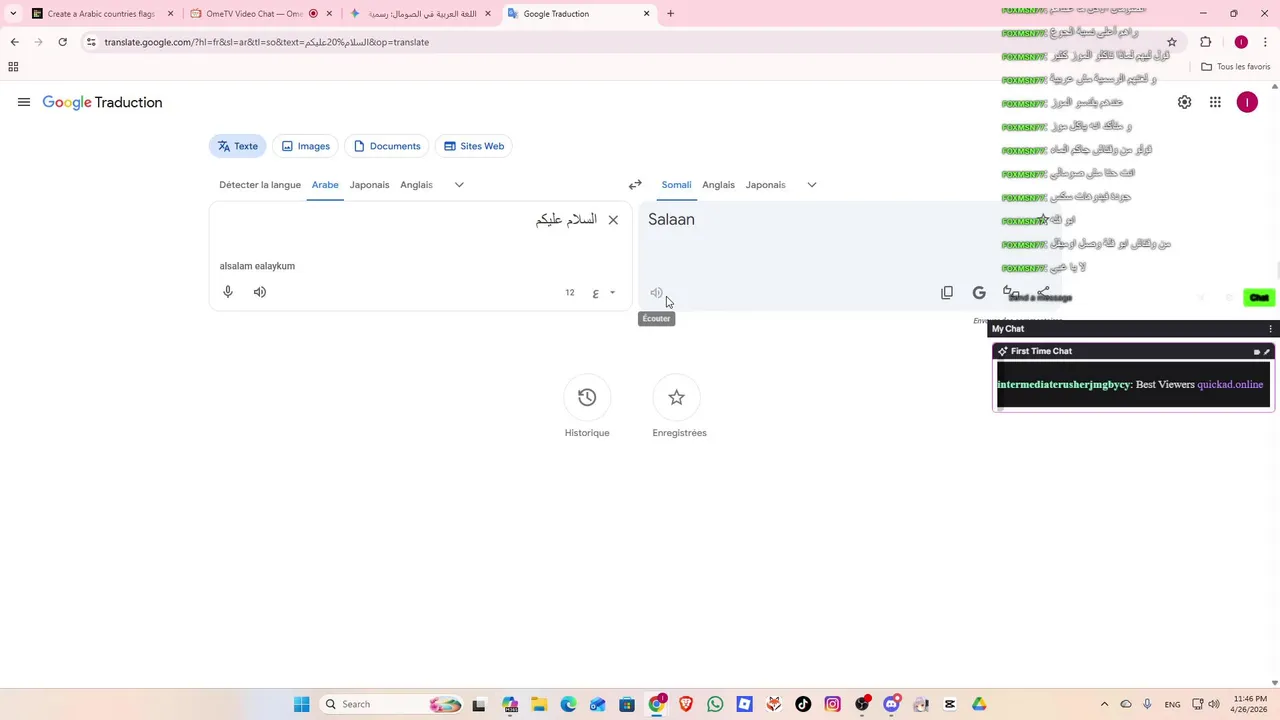1280x720 pixels.
Task: Switch to the OmeTV Video Chat tab
Action: pyautogui.click(x=260, y=14)
